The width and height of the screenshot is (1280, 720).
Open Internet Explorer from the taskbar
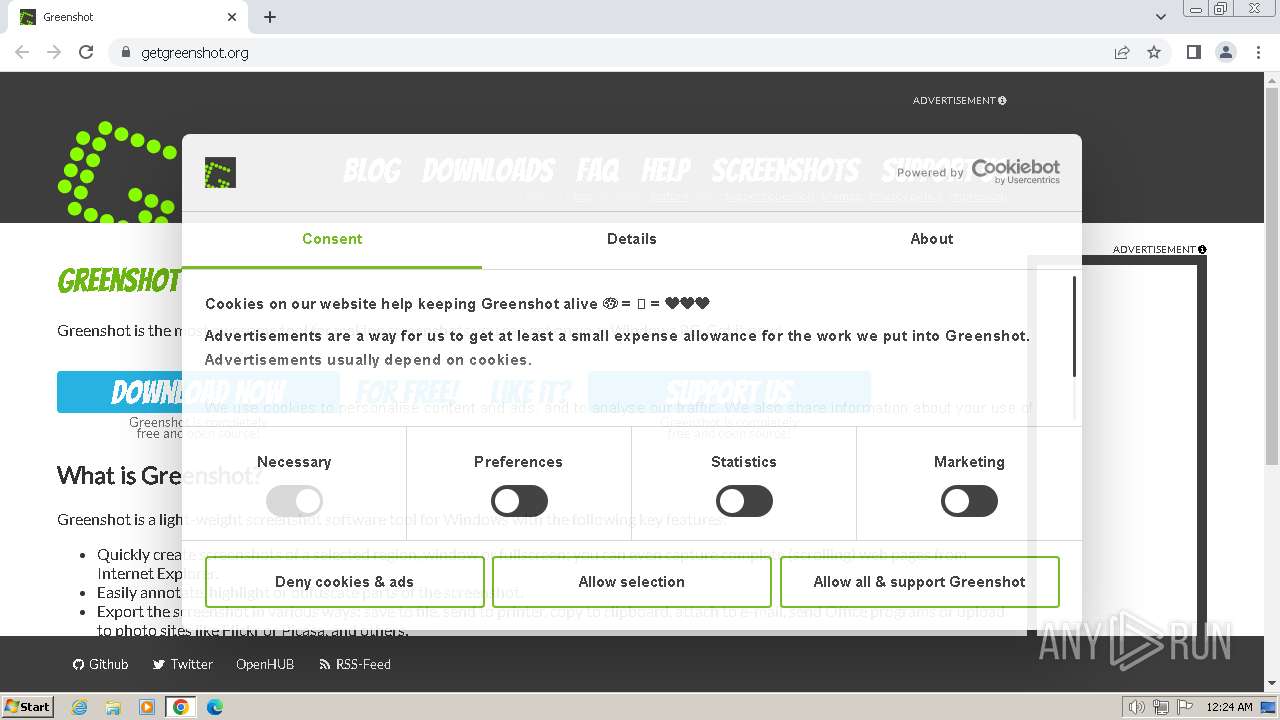point(80,707)
